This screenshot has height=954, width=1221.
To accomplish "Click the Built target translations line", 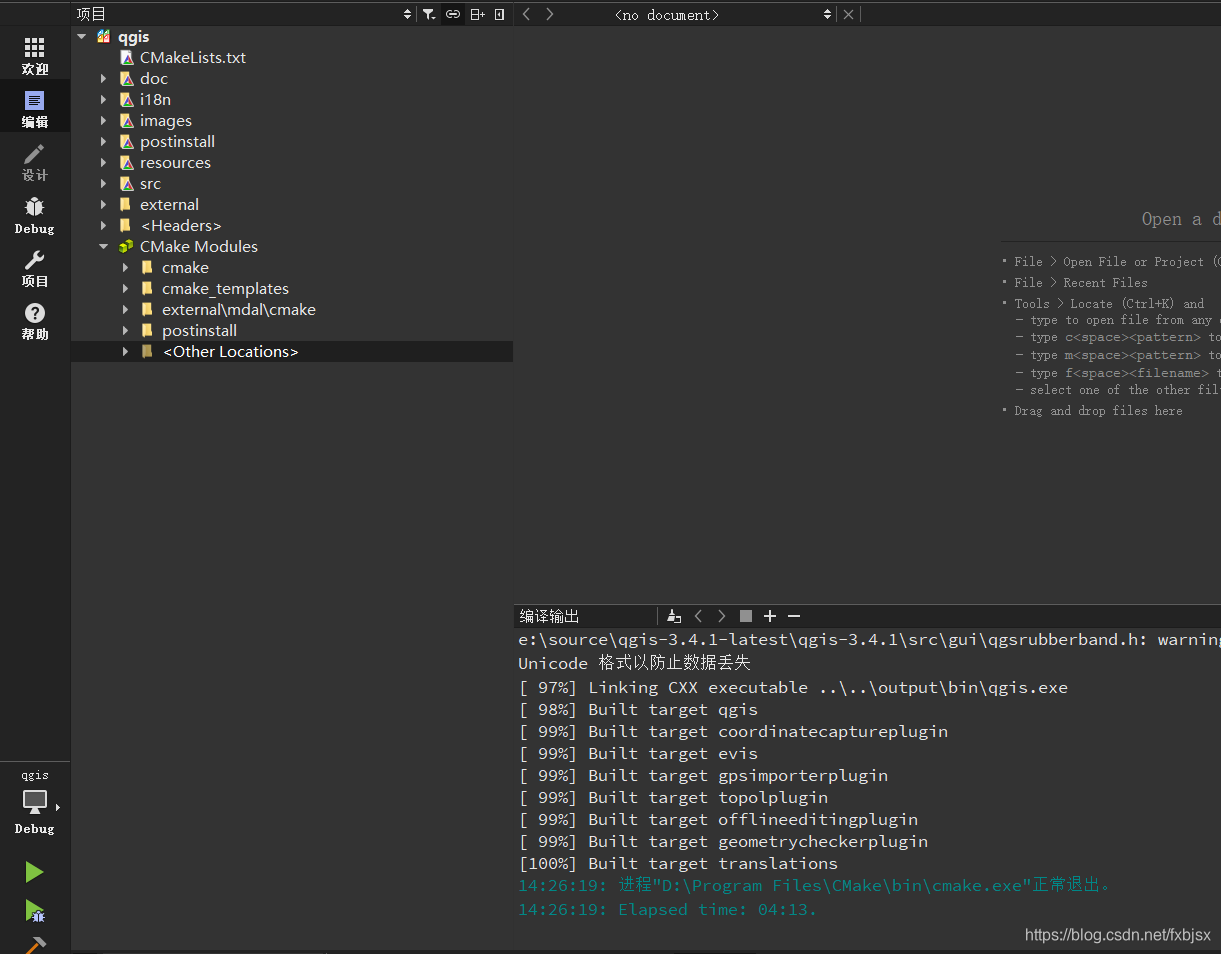I will tap(678, 863).
